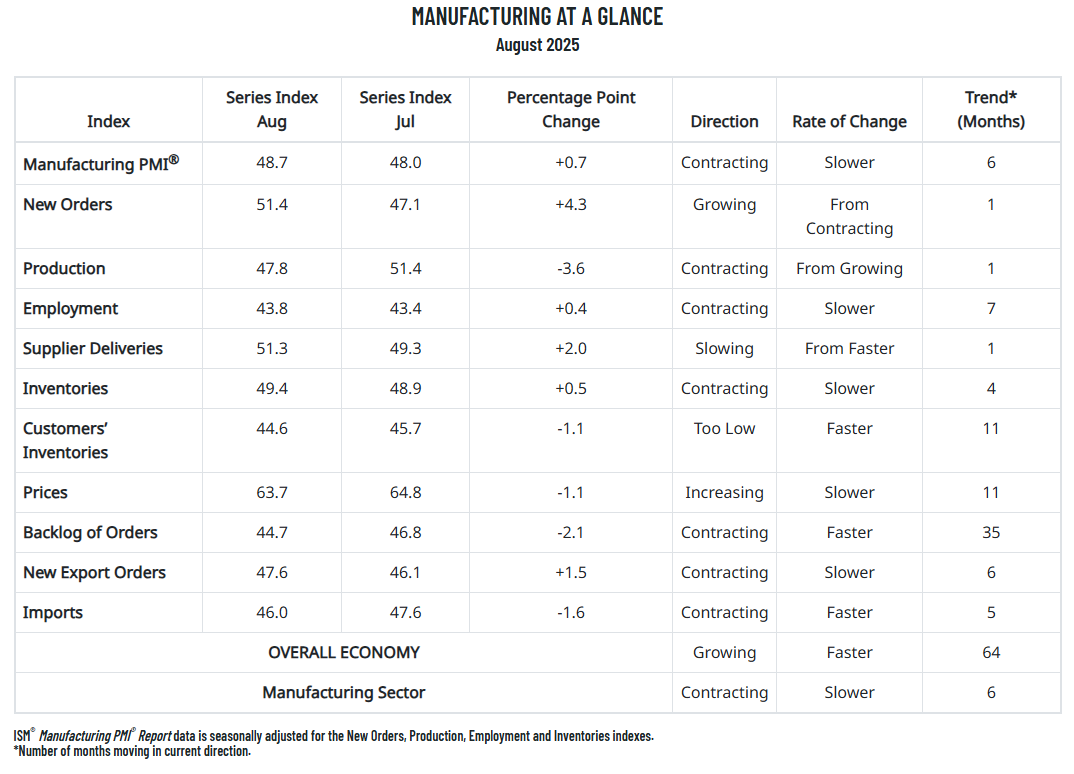Click the Direction column header

click(x=724, y=121)
